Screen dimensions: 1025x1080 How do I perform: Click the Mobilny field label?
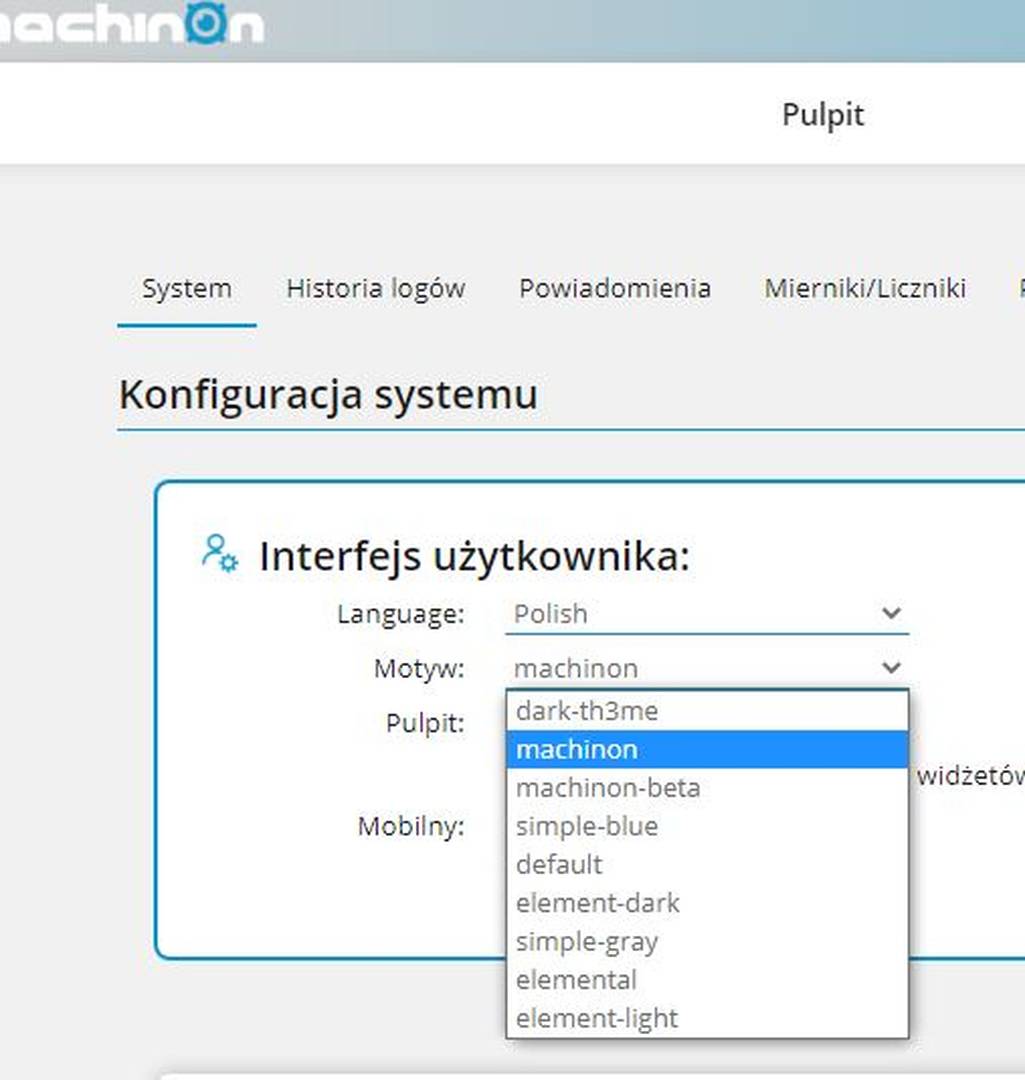click(411, 826)
